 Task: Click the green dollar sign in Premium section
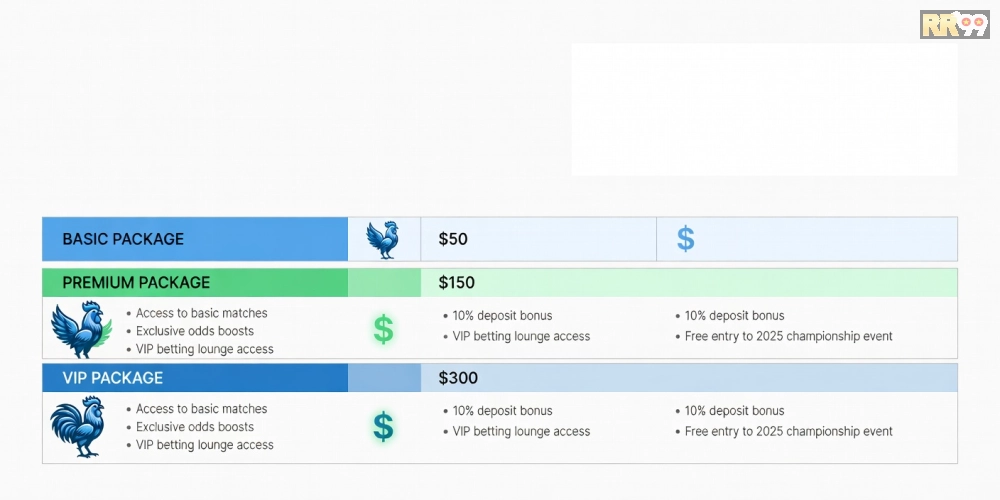pos(383,330)
